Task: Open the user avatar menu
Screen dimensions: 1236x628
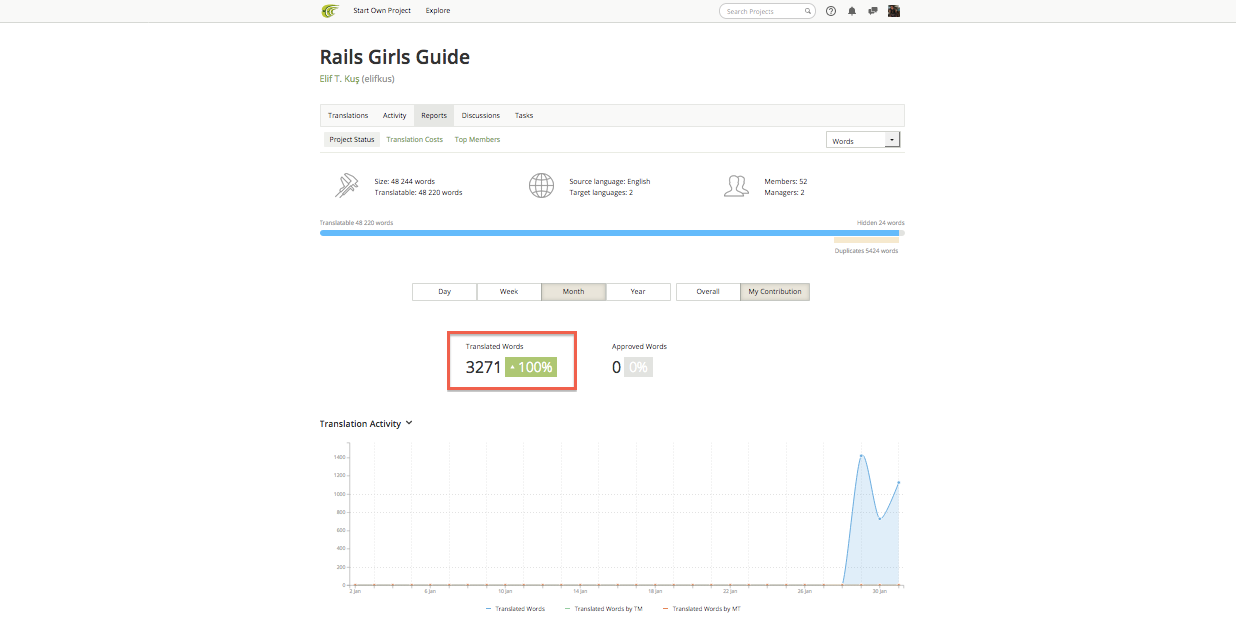Action: 894,11
